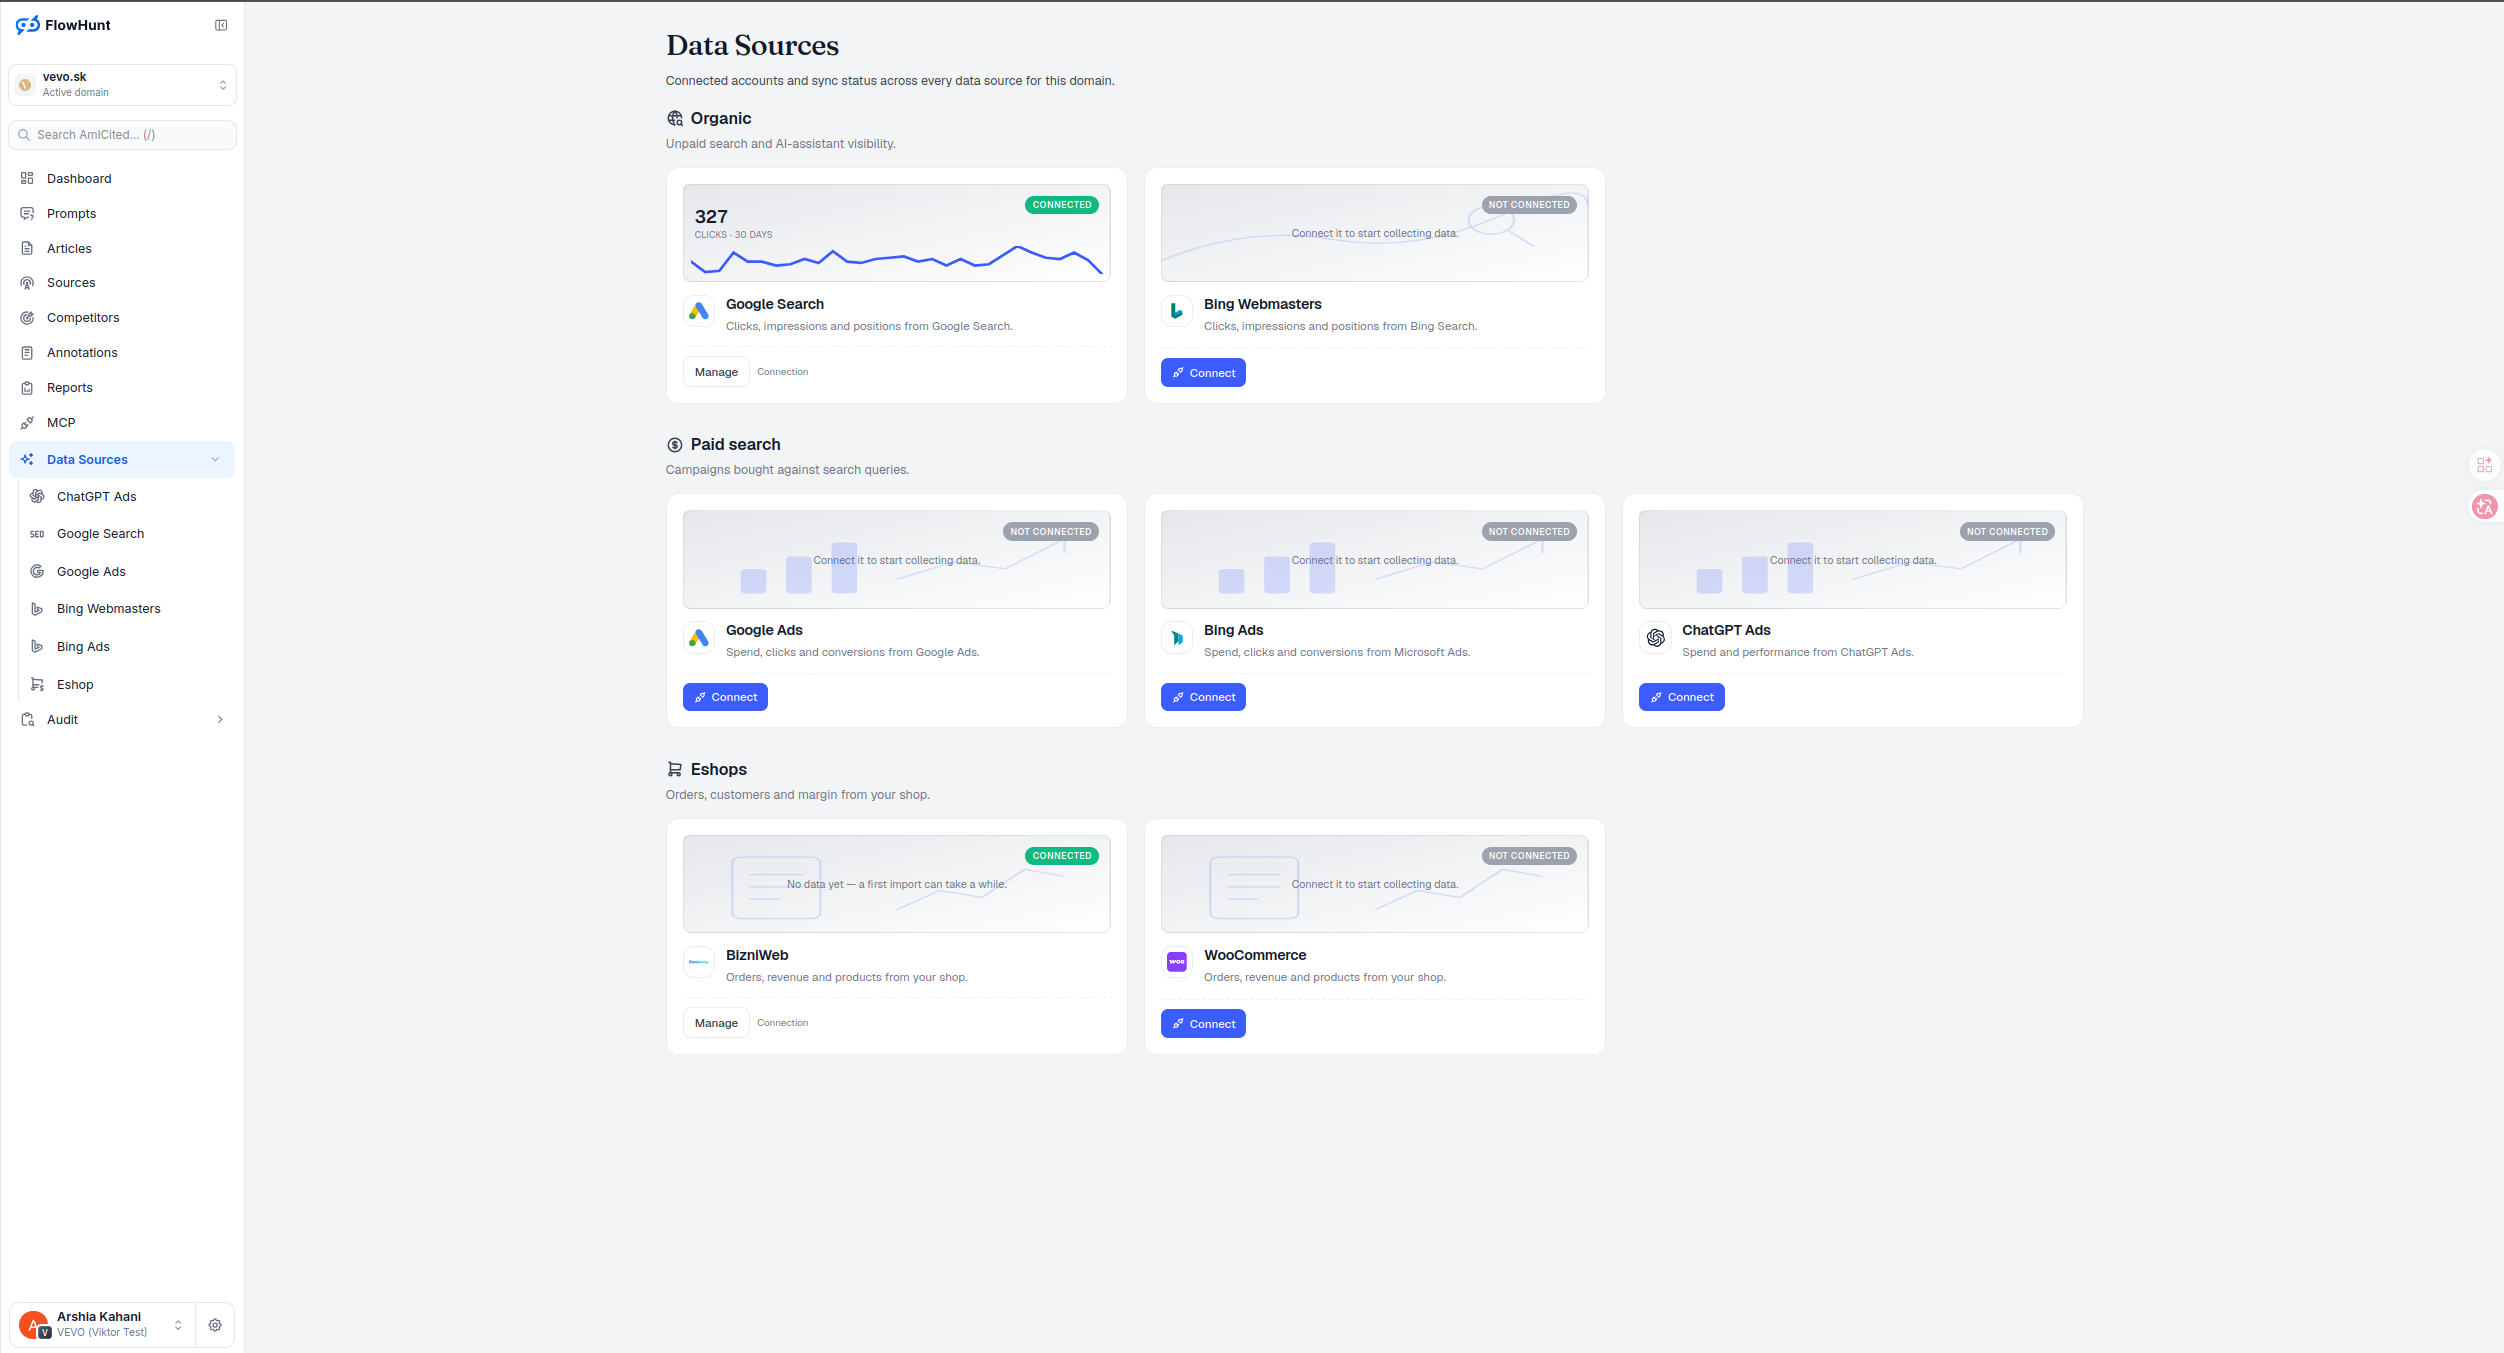Click the NOT CONNECTED badge on Bing Webmasters
The height and width of the screenshot is (1353, 2504).
coord(1529,205)
